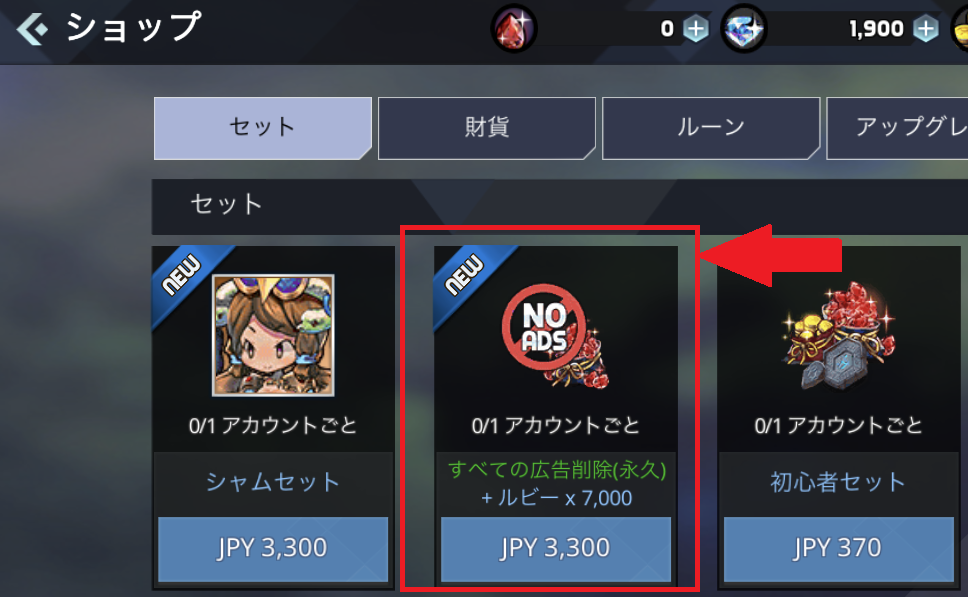This screenshot has width=968, height=597.
Task: Tap the red ruby currency icon
Action: coord(514,28)
